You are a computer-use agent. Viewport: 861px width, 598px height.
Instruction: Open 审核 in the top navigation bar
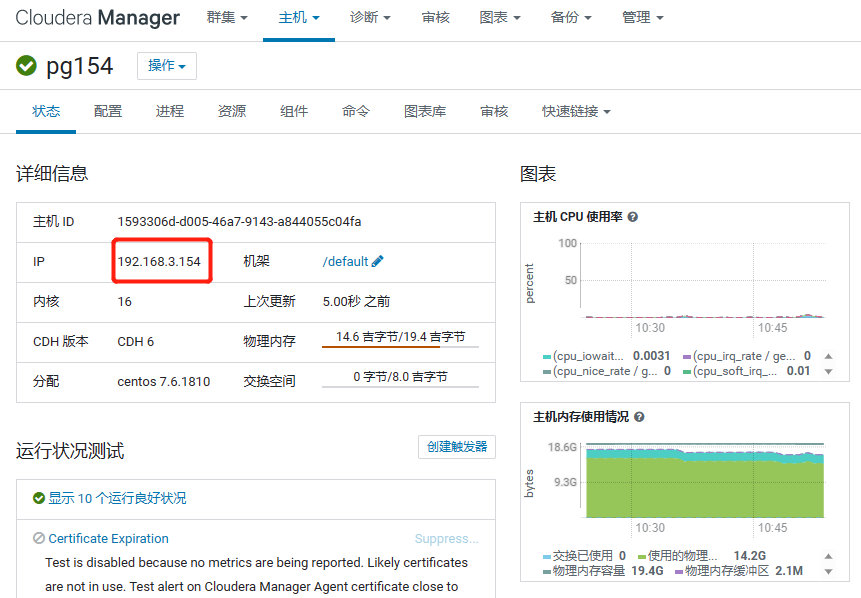(x=435, y=18)
